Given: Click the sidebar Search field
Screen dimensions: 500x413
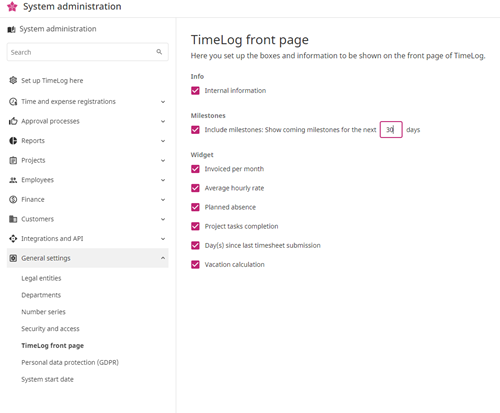Looking at the screenshot, I should (x=87, y=52).
